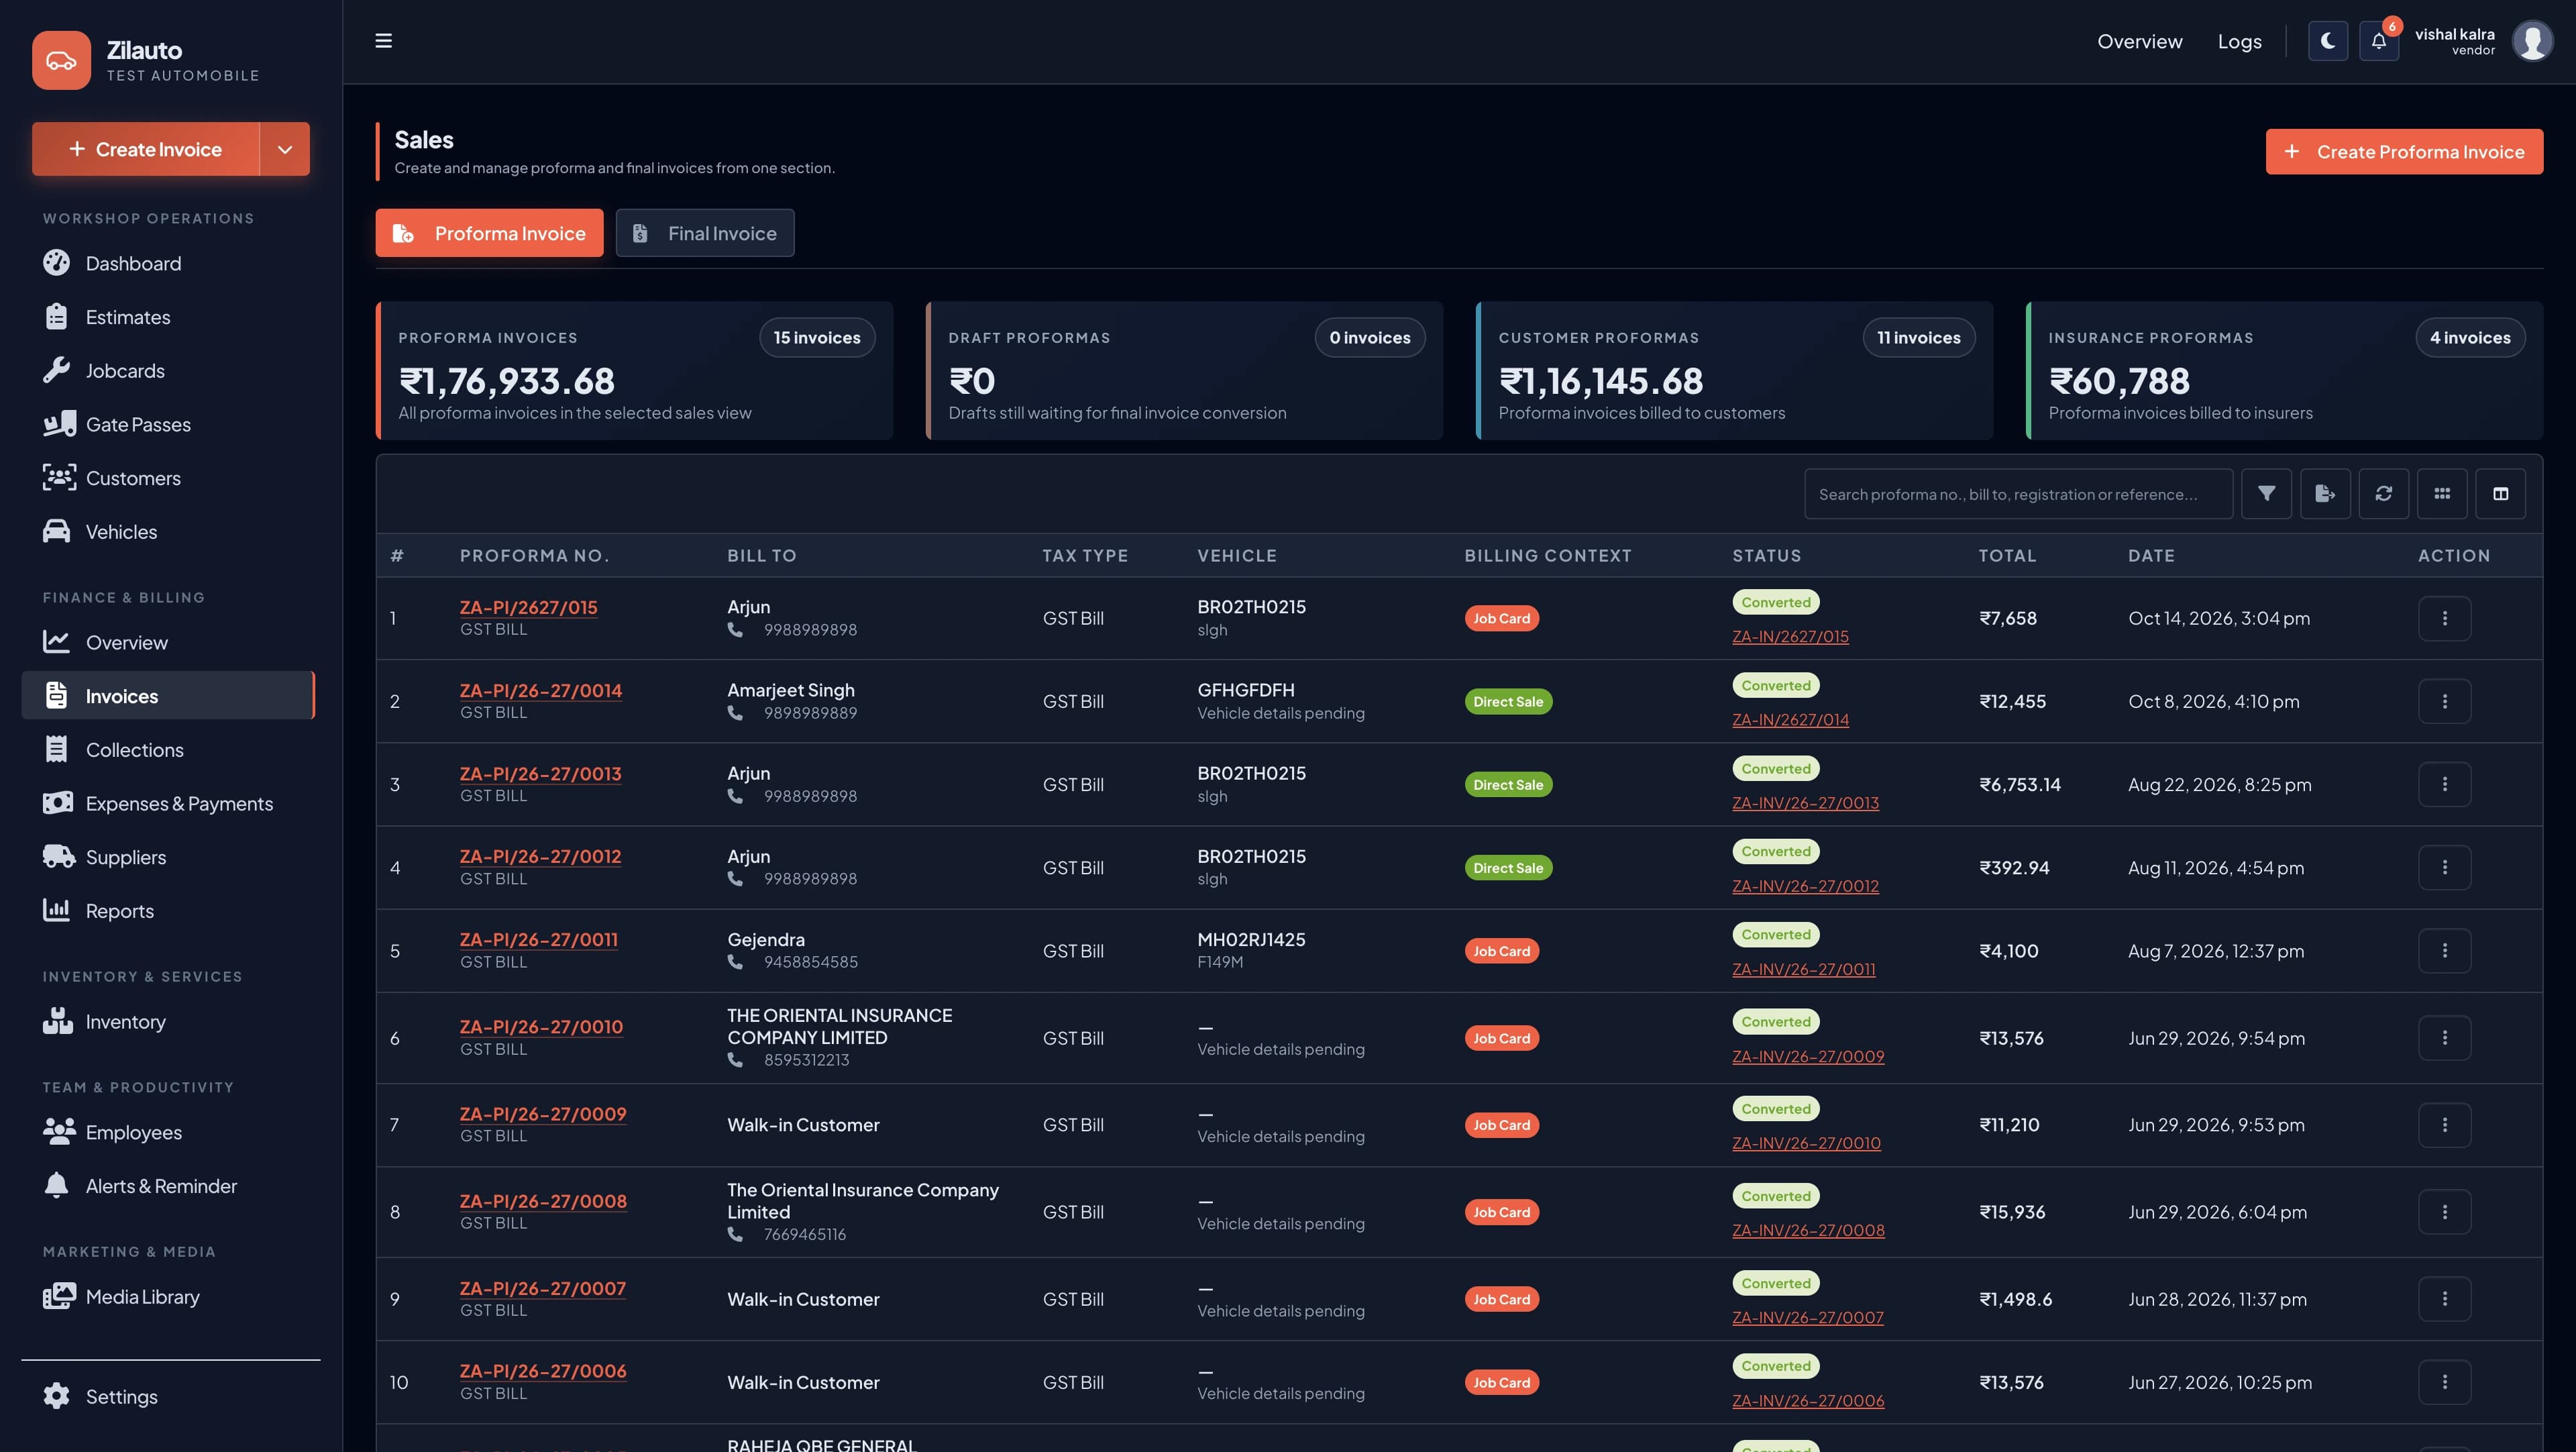The width and height of the screenshot is (2576, 1452).
Task: Open notifications bell icon
Action: coord(2379,41)
